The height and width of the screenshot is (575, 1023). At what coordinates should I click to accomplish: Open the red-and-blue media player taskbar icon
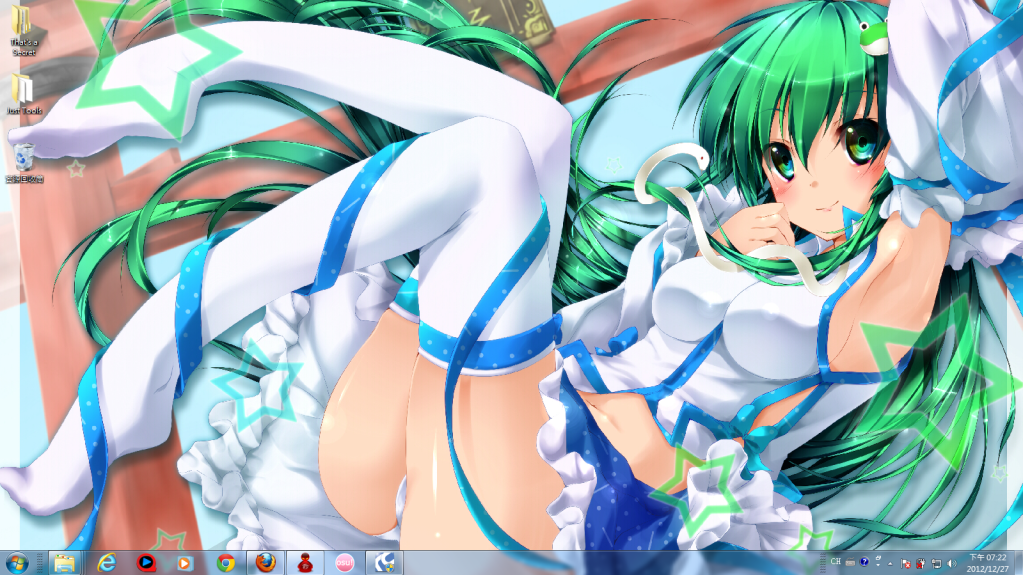(146, 563)
